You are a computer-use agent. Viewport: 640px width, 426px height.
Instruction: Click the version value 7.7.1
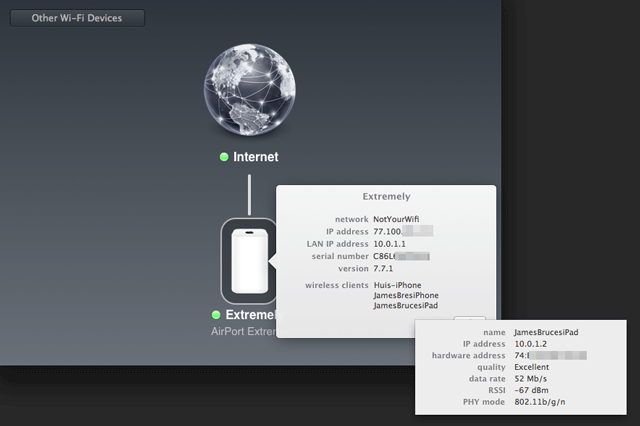click(383, 268)
